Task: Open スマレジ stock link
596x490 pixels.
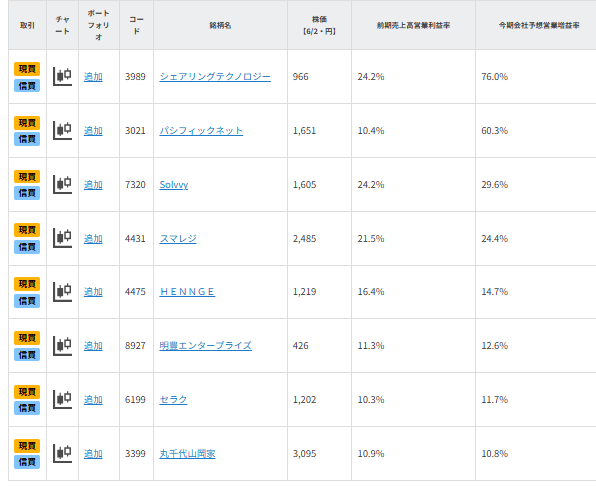Action: coord(178,239)
